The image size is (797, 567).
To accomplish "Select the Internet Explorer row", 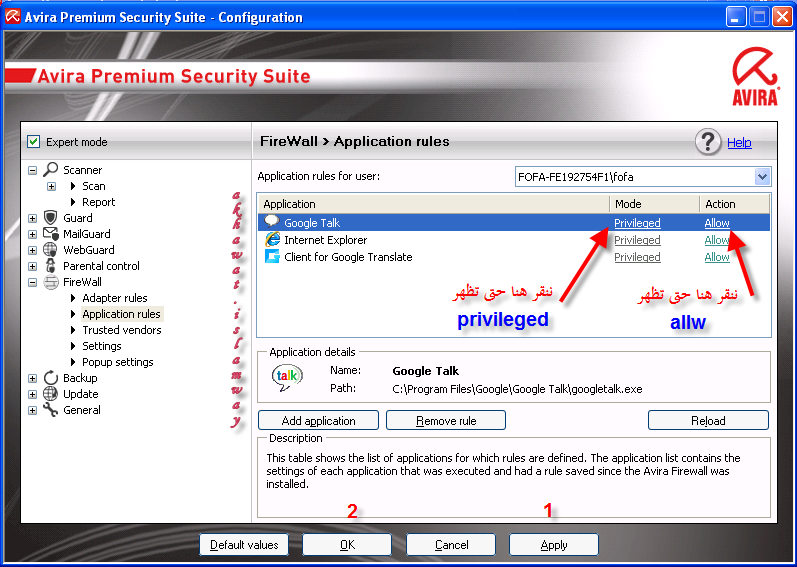I will pos(514,240).
